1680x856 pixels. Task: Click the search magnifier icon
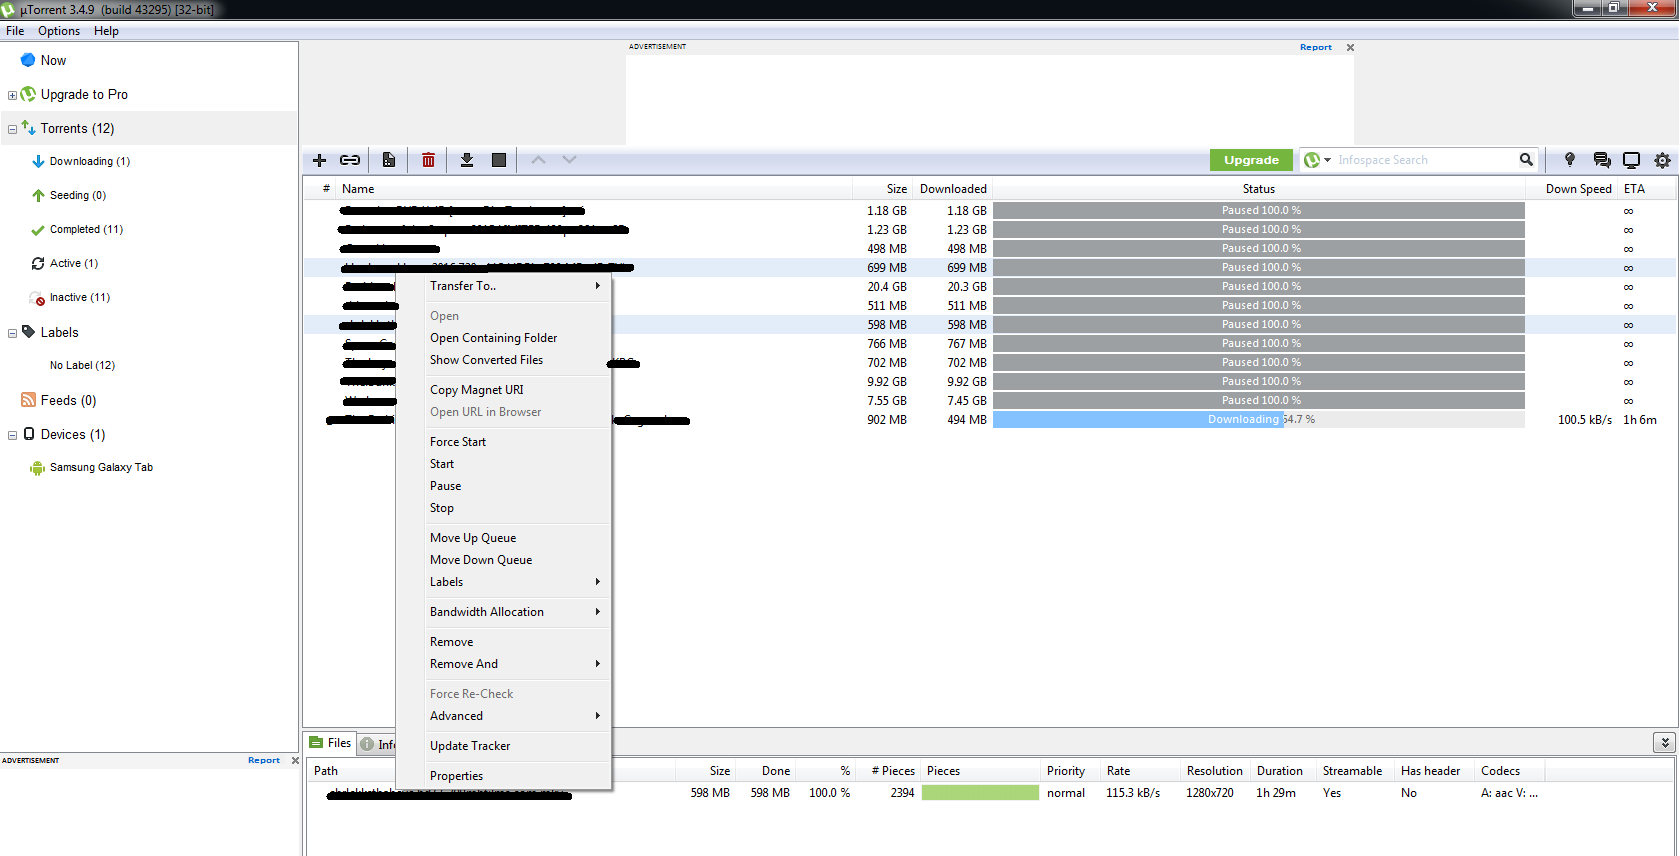point(1526,160)
